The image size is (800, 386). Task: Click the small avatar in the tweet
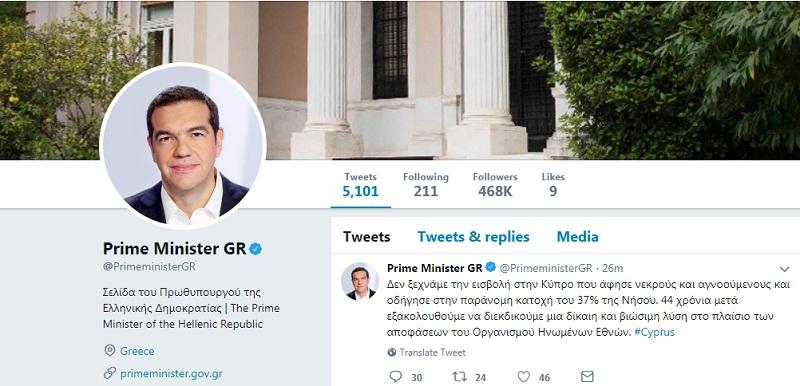(x=360, y=281)
